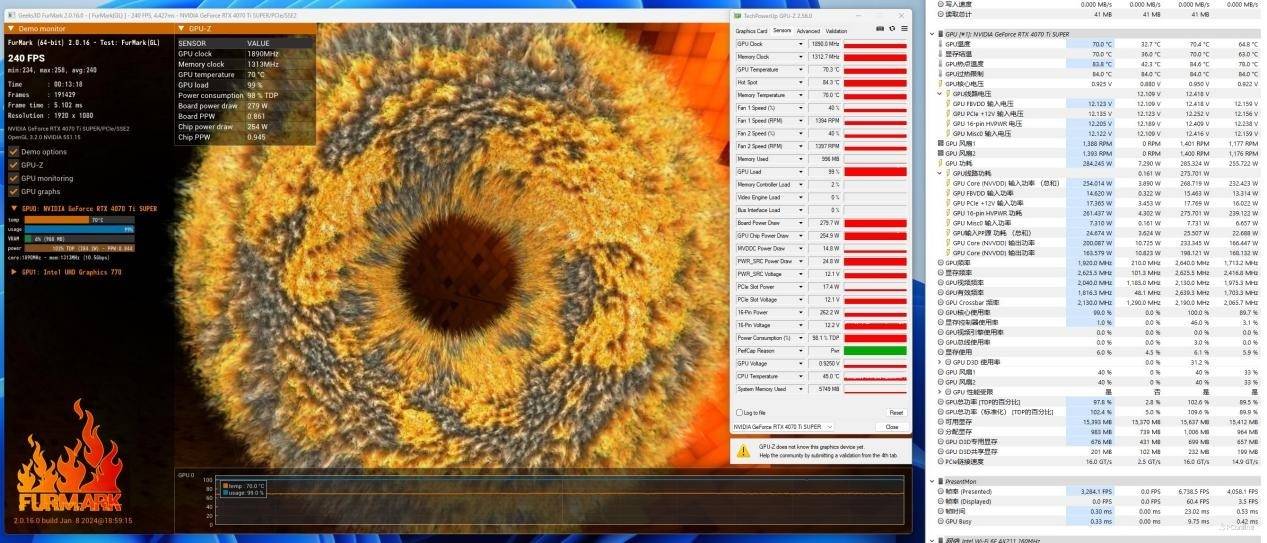Switch to the Graphics Card tab
This screenshot has width=1267, height=543.
751,31
